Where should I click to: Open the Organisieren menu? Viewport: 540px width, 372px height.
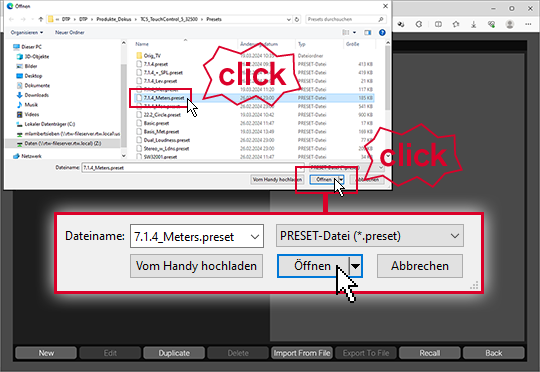[x=27, y=32]
